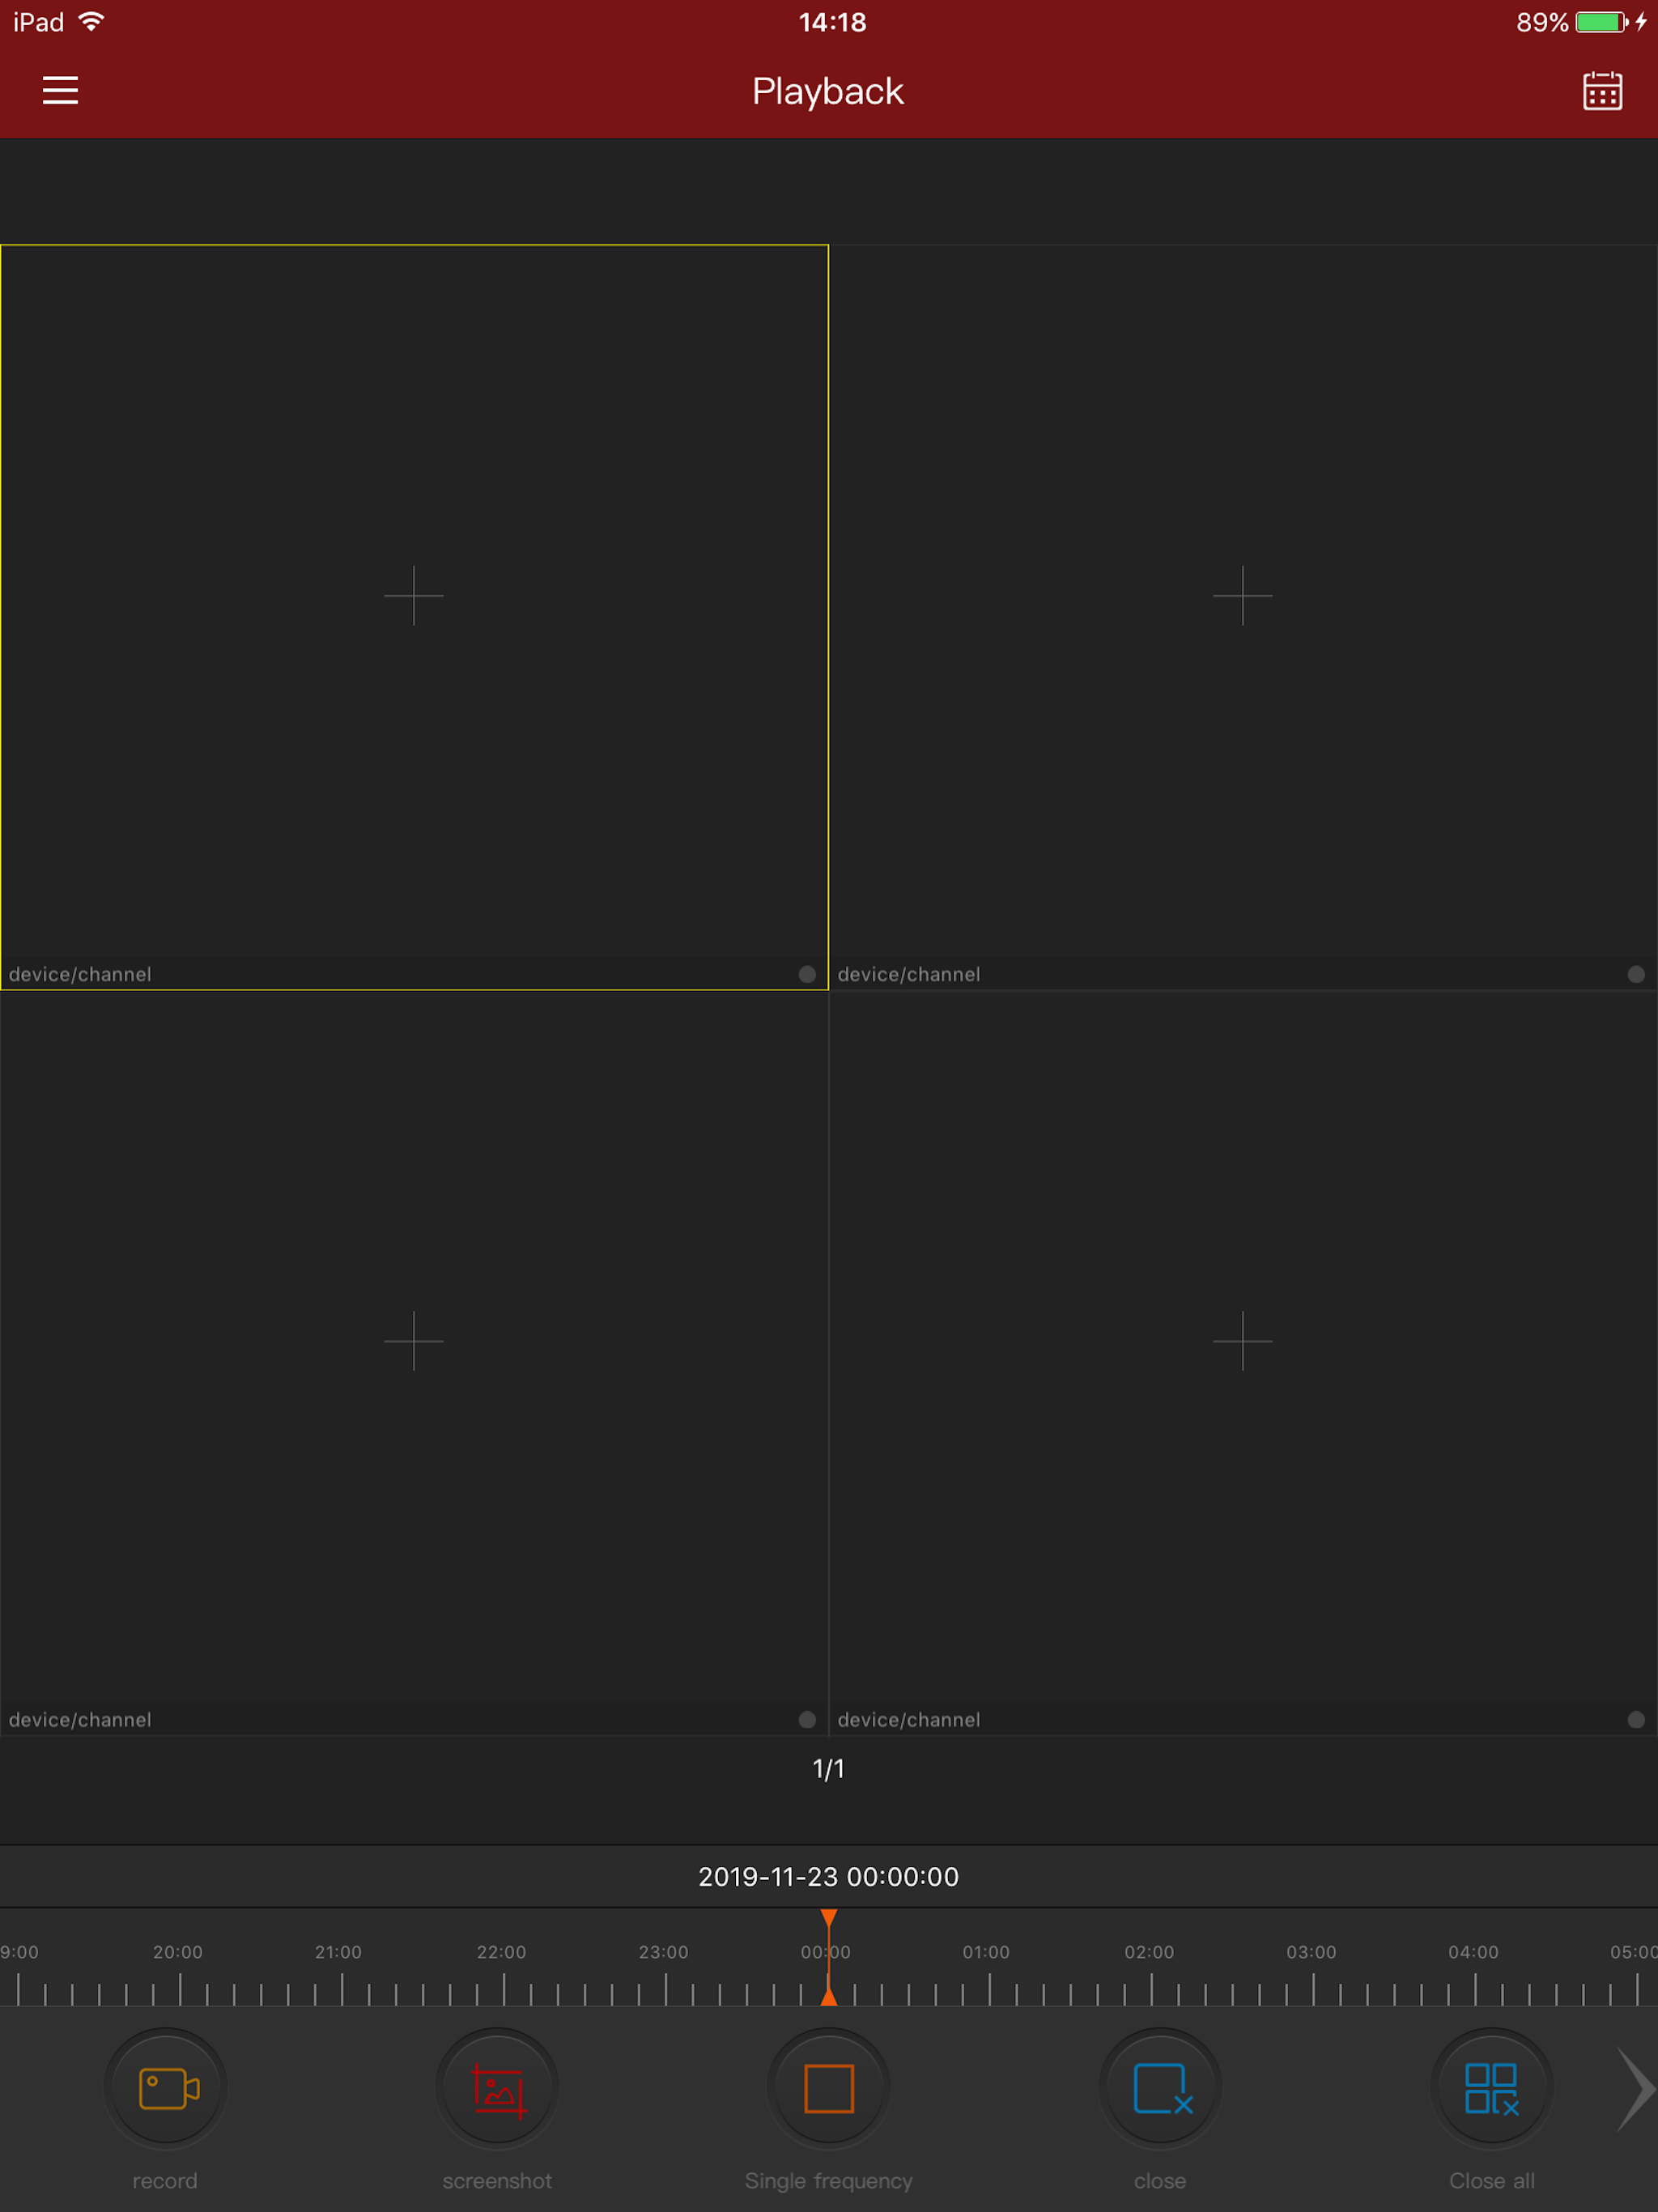Add device in bottom-left pane plus
Image resolution: width=1658 pixels, height=2212 pixels.
coord(414,1341)
